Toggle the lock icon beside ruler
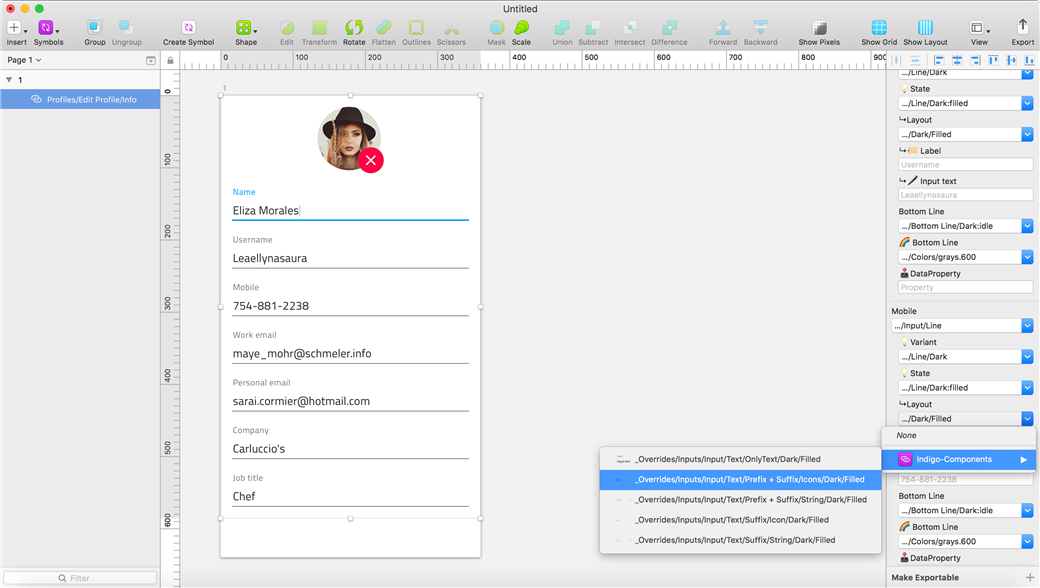 pos(170,61)
